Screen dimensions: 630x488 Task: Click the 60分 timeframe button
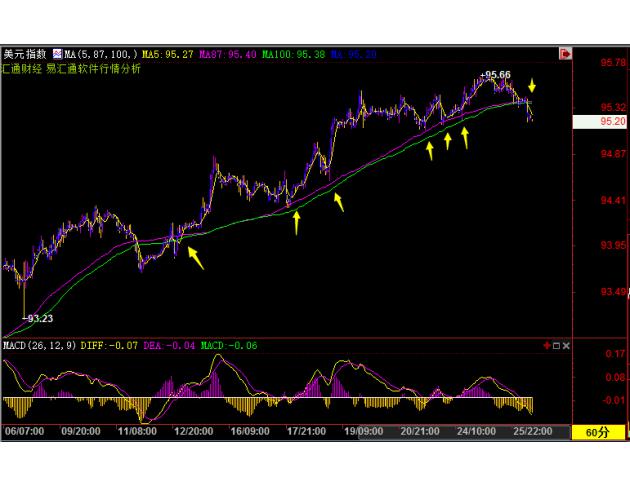coord(597,432)
